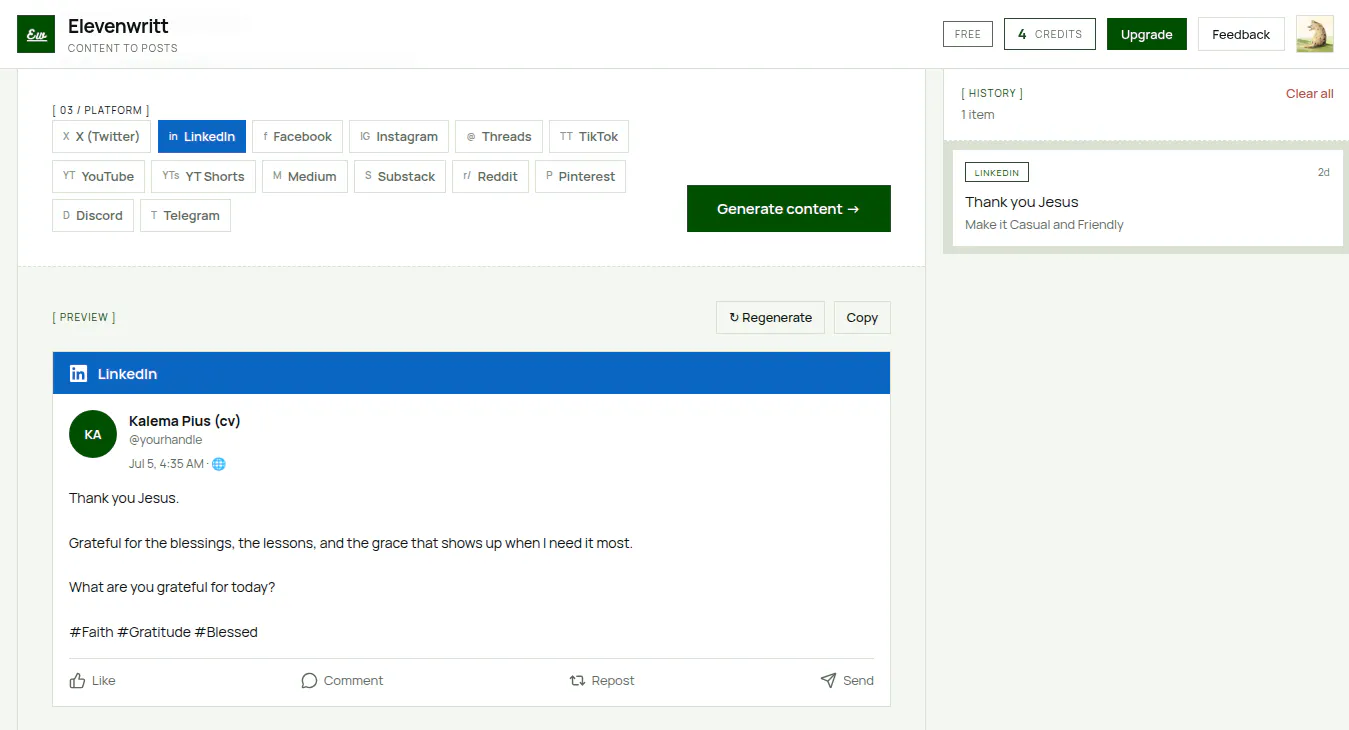The height and width of the screenshot is (730, 1349).
Task: Click the Generate content button
Action: tap(789, 209)
